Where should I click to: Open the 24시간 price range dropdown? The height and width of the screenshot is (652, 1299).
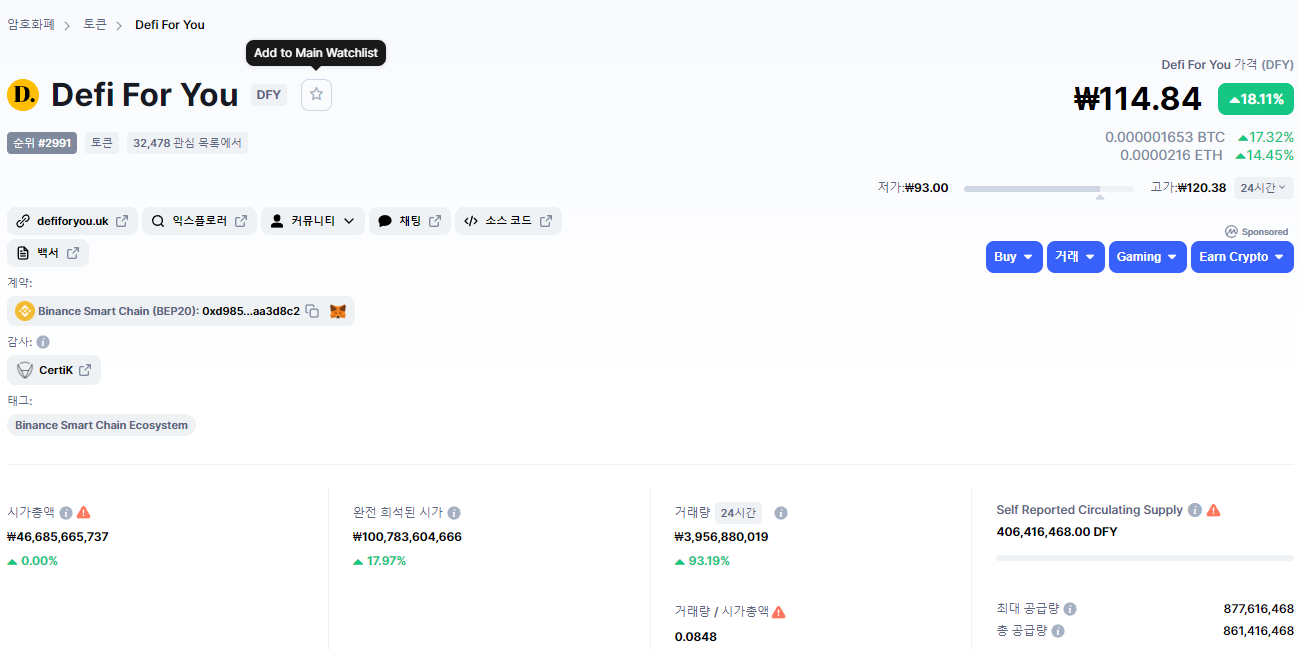pos(1263,188)
